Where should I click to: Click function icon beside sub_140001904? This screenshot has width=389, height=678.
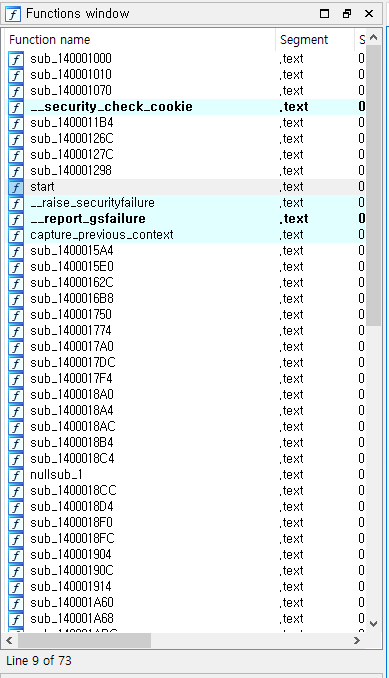[16, 555]
